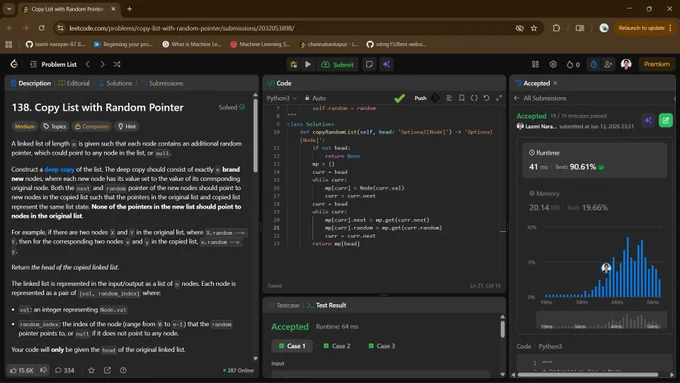
Task: Expand the Hint tag
Action: [x=127, y=126]
